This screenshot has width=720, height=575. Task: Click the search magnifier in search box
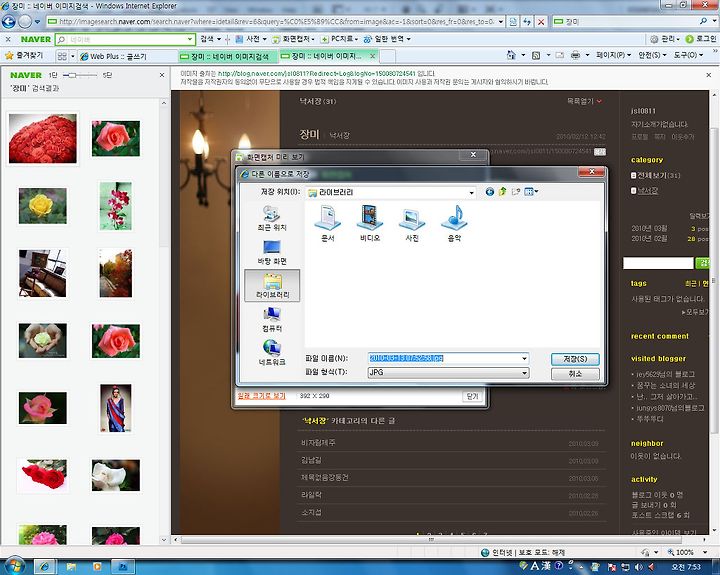pos(703,21)
